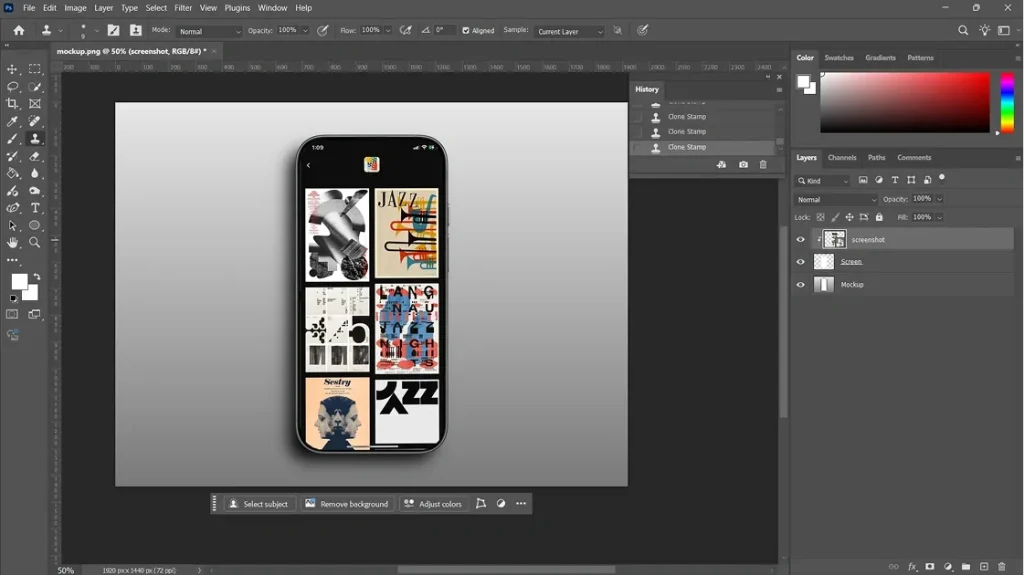Image resolution: width=1024 pixels, height=575 pixels.
Task: Select the Lasso tool
Action: (x=12, y=86)
